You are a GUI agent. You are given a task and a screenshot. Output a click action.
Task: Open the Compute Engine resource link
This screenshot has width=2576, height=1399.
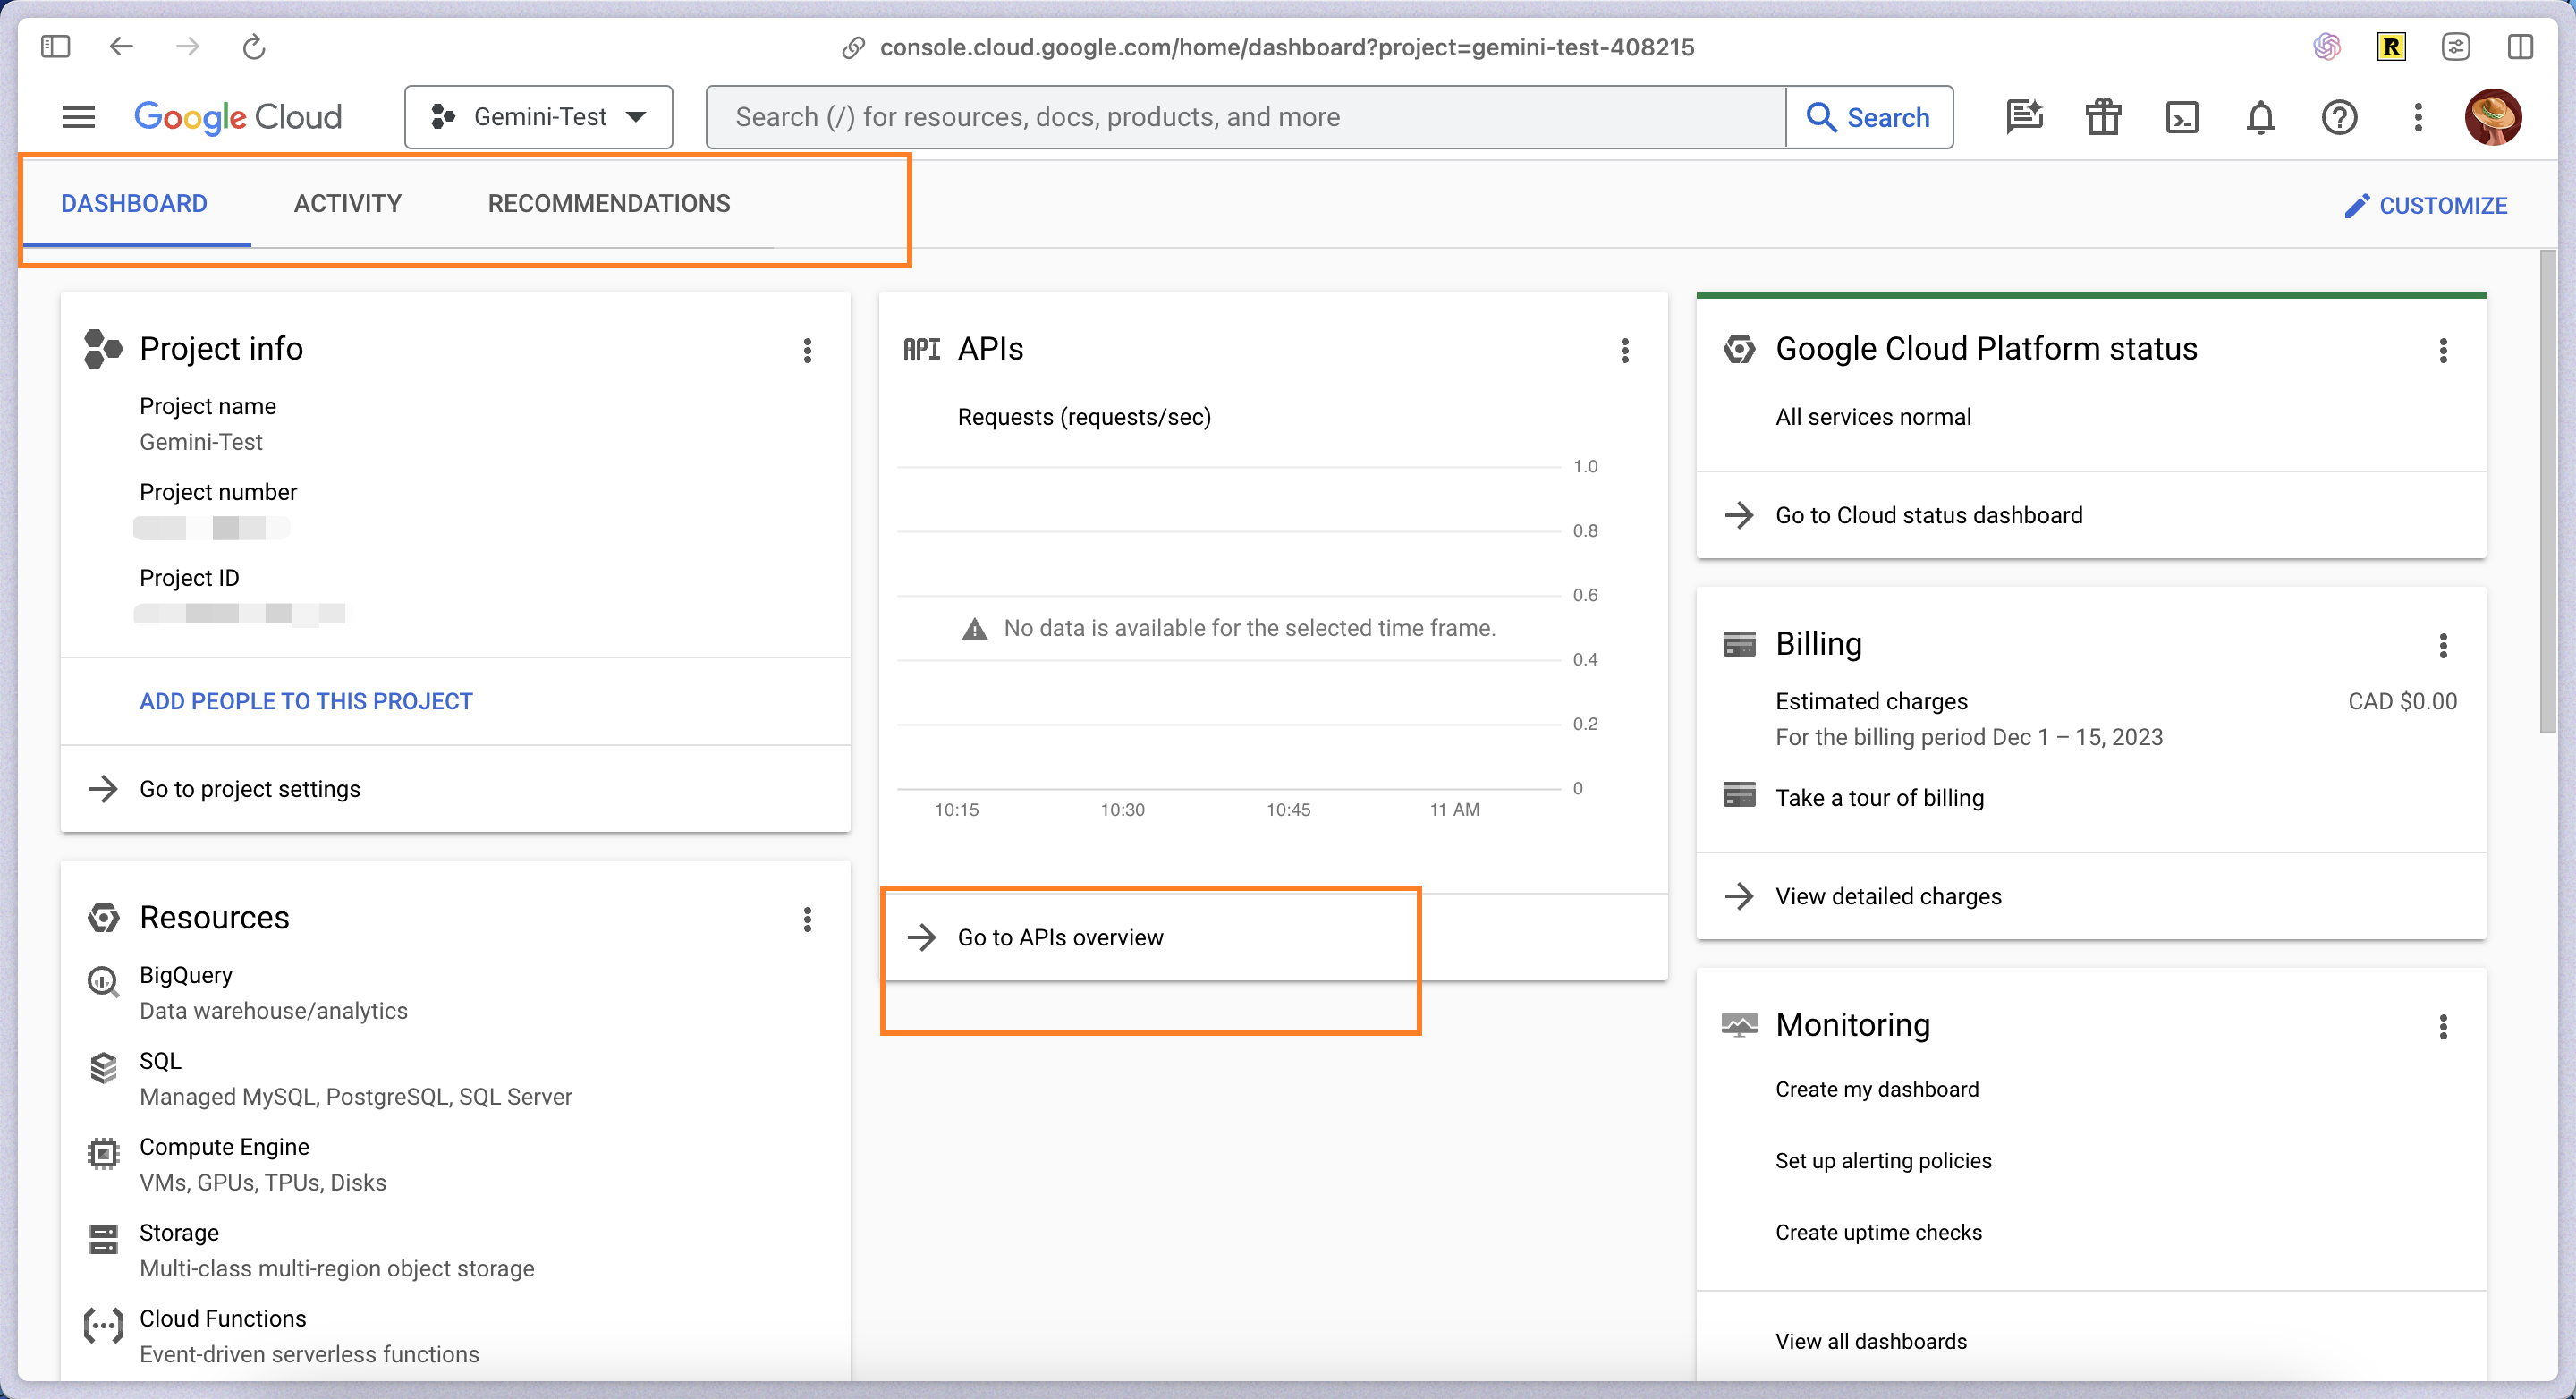click(224, 1147)
